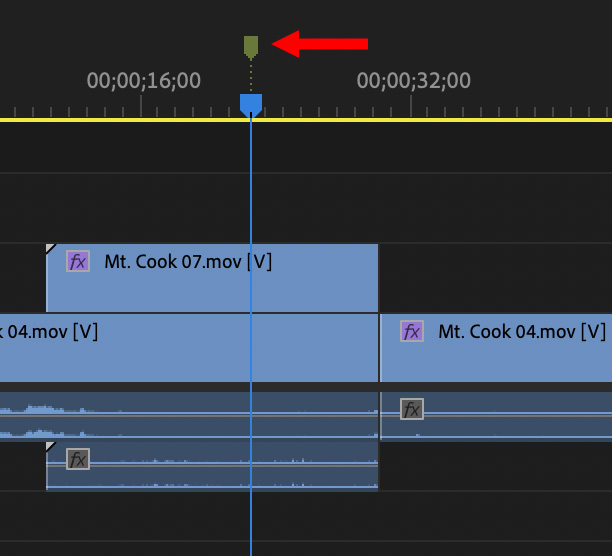This screenshot has height=556, width=612.
Task: Click fx badge on lowest audio clip
Action: pos(78,459)
